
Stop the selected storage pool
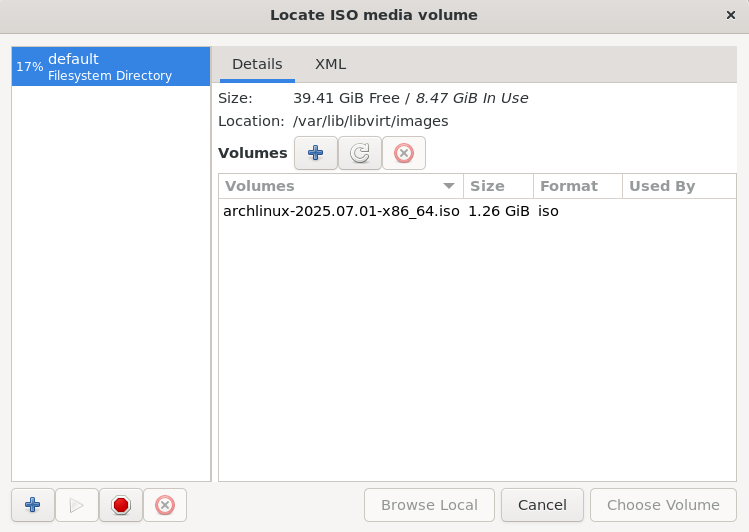click(121, 505)
